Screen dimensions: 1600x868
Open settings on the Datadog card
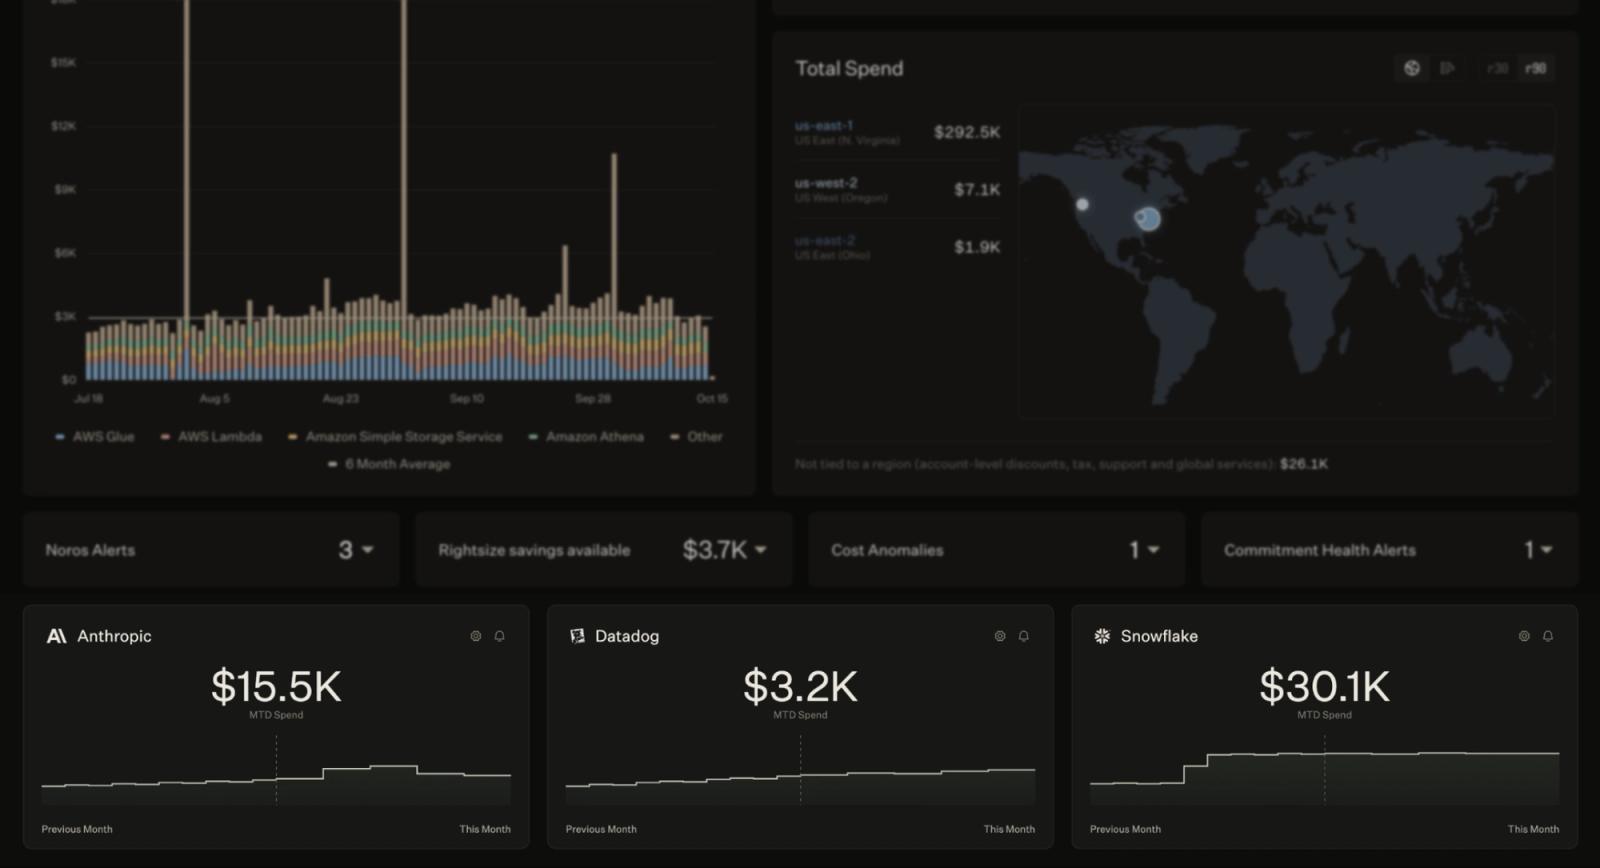[x=1000, y=636]
